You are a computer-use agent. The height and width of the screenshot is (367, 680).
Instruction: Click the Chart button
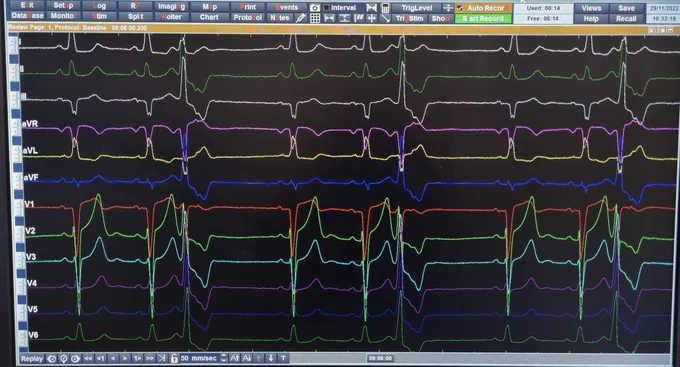(x=209, y=17)
